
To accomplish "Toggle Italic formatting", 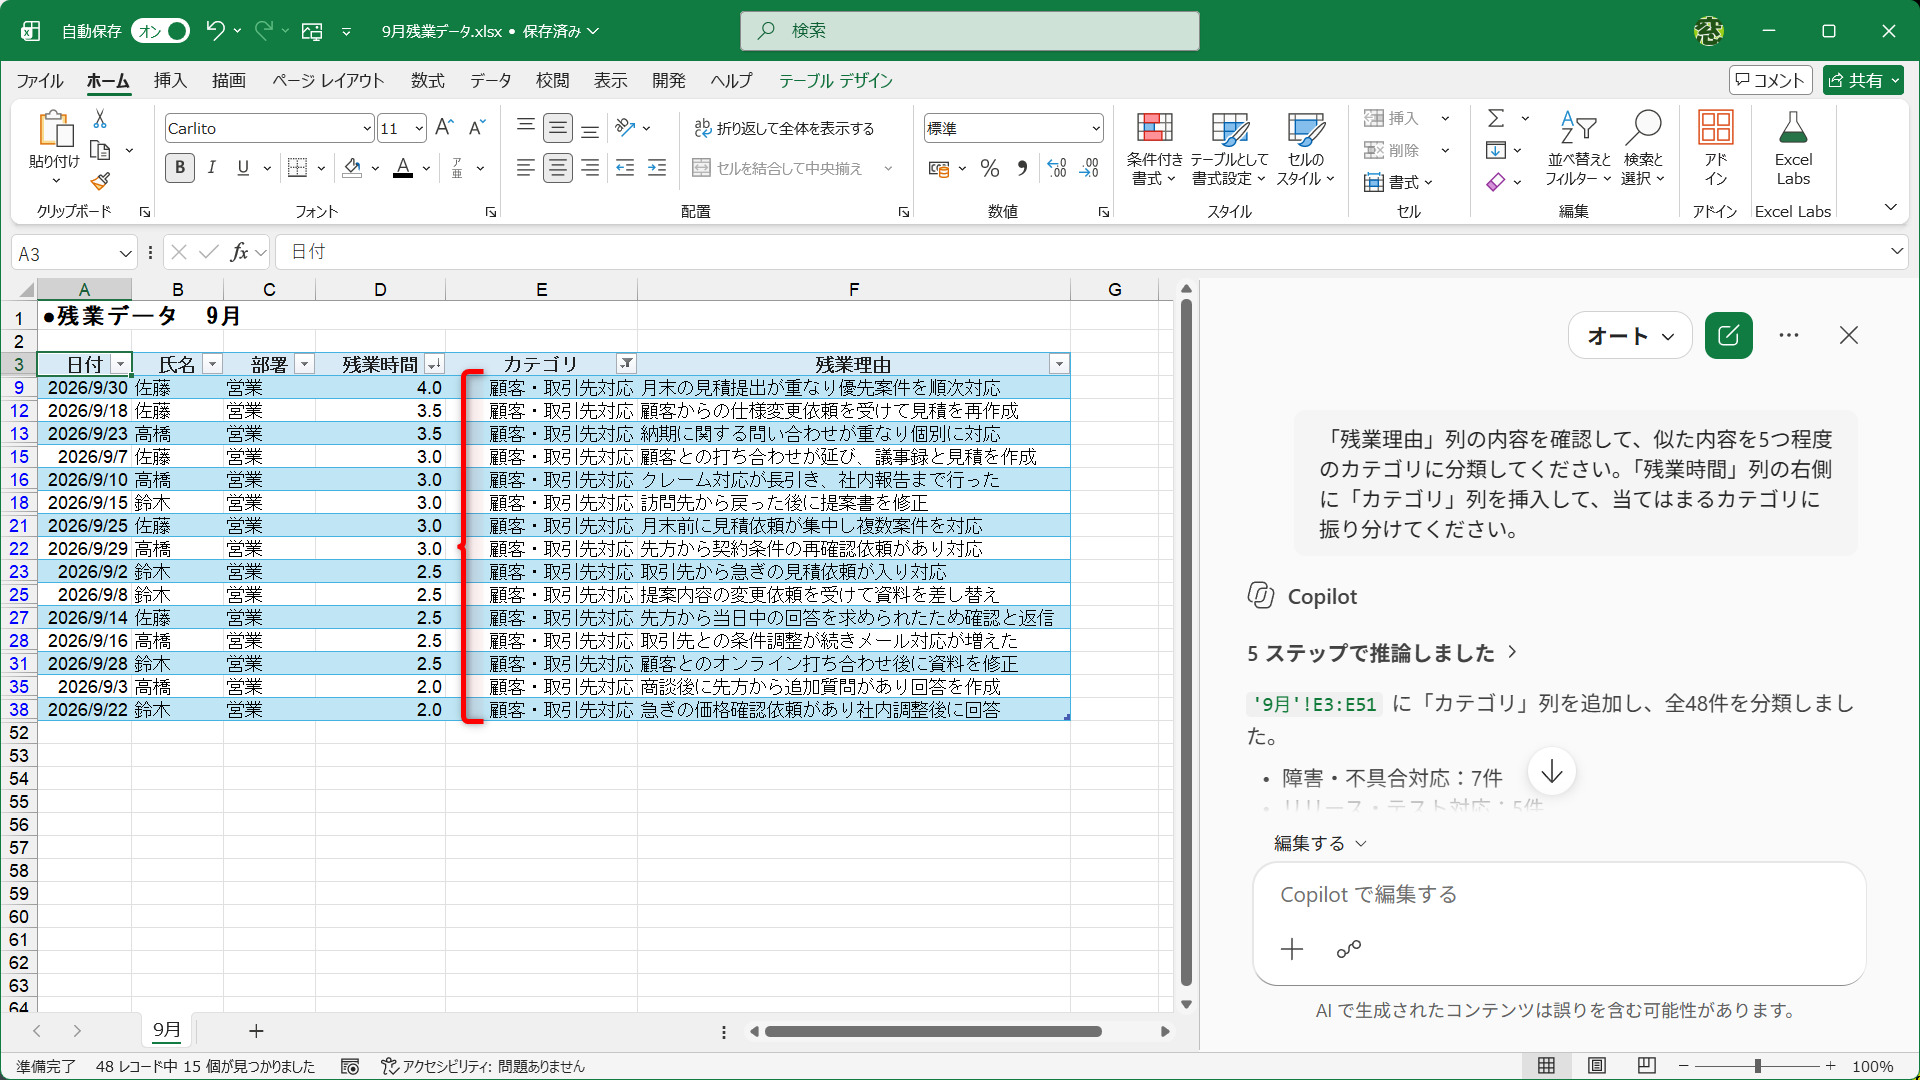I will click(211, 168).
